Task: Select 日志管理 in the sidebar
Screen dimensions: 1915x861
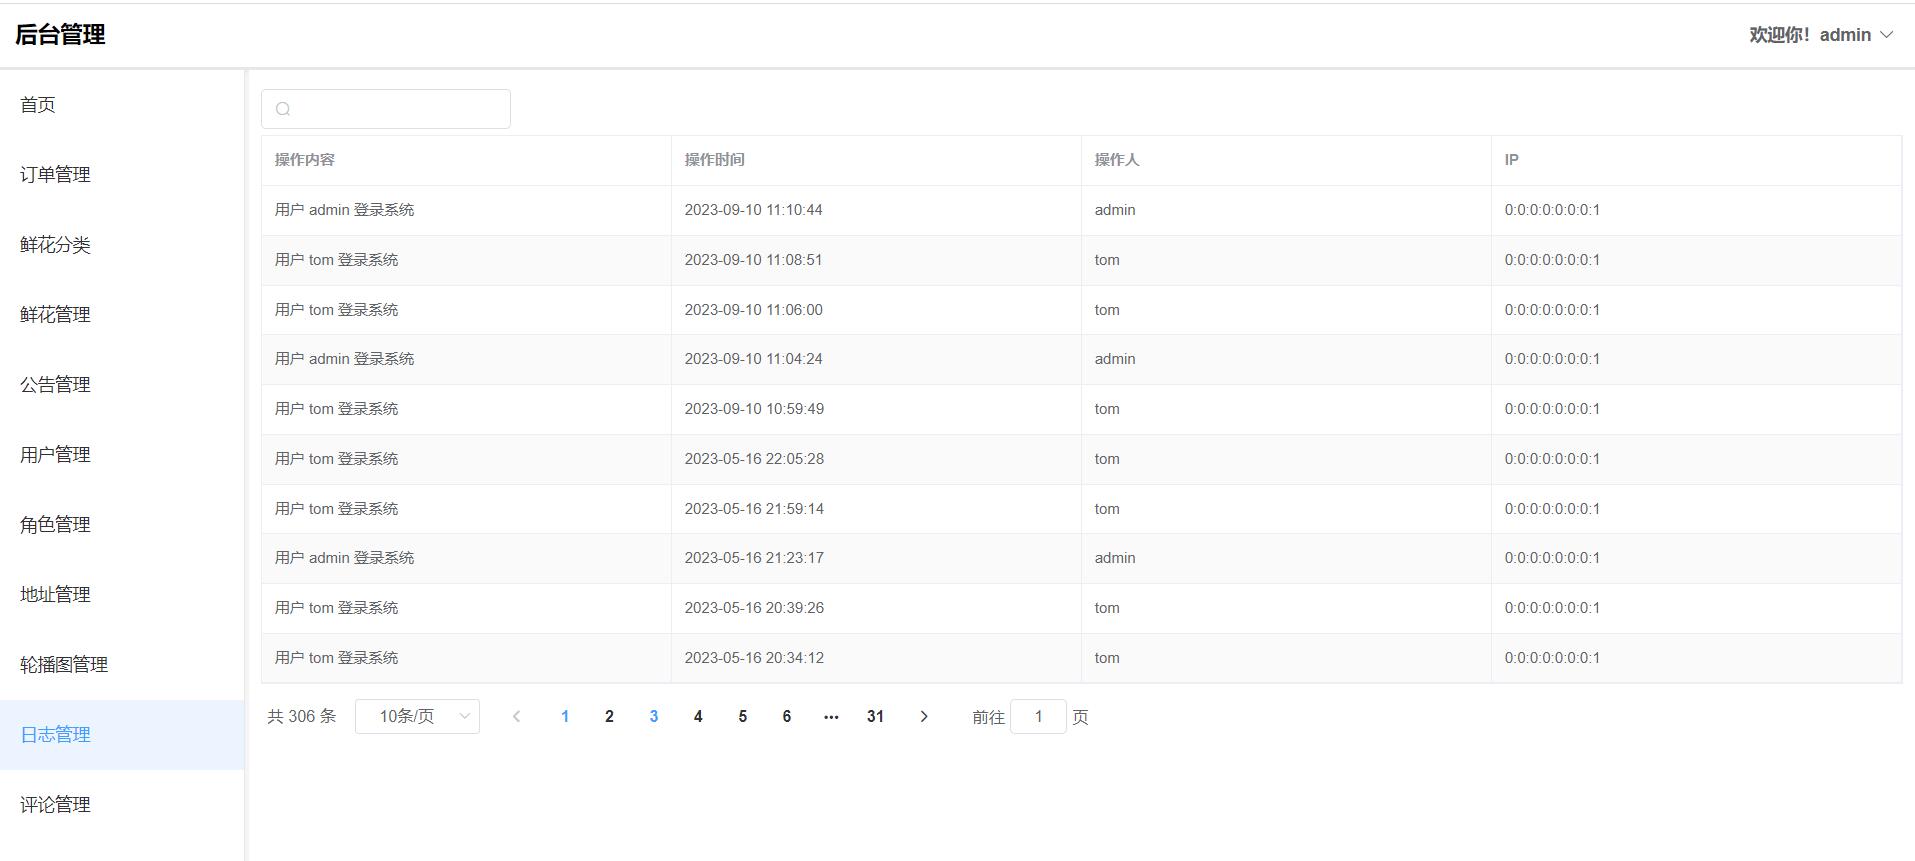Action: point(122,735)
